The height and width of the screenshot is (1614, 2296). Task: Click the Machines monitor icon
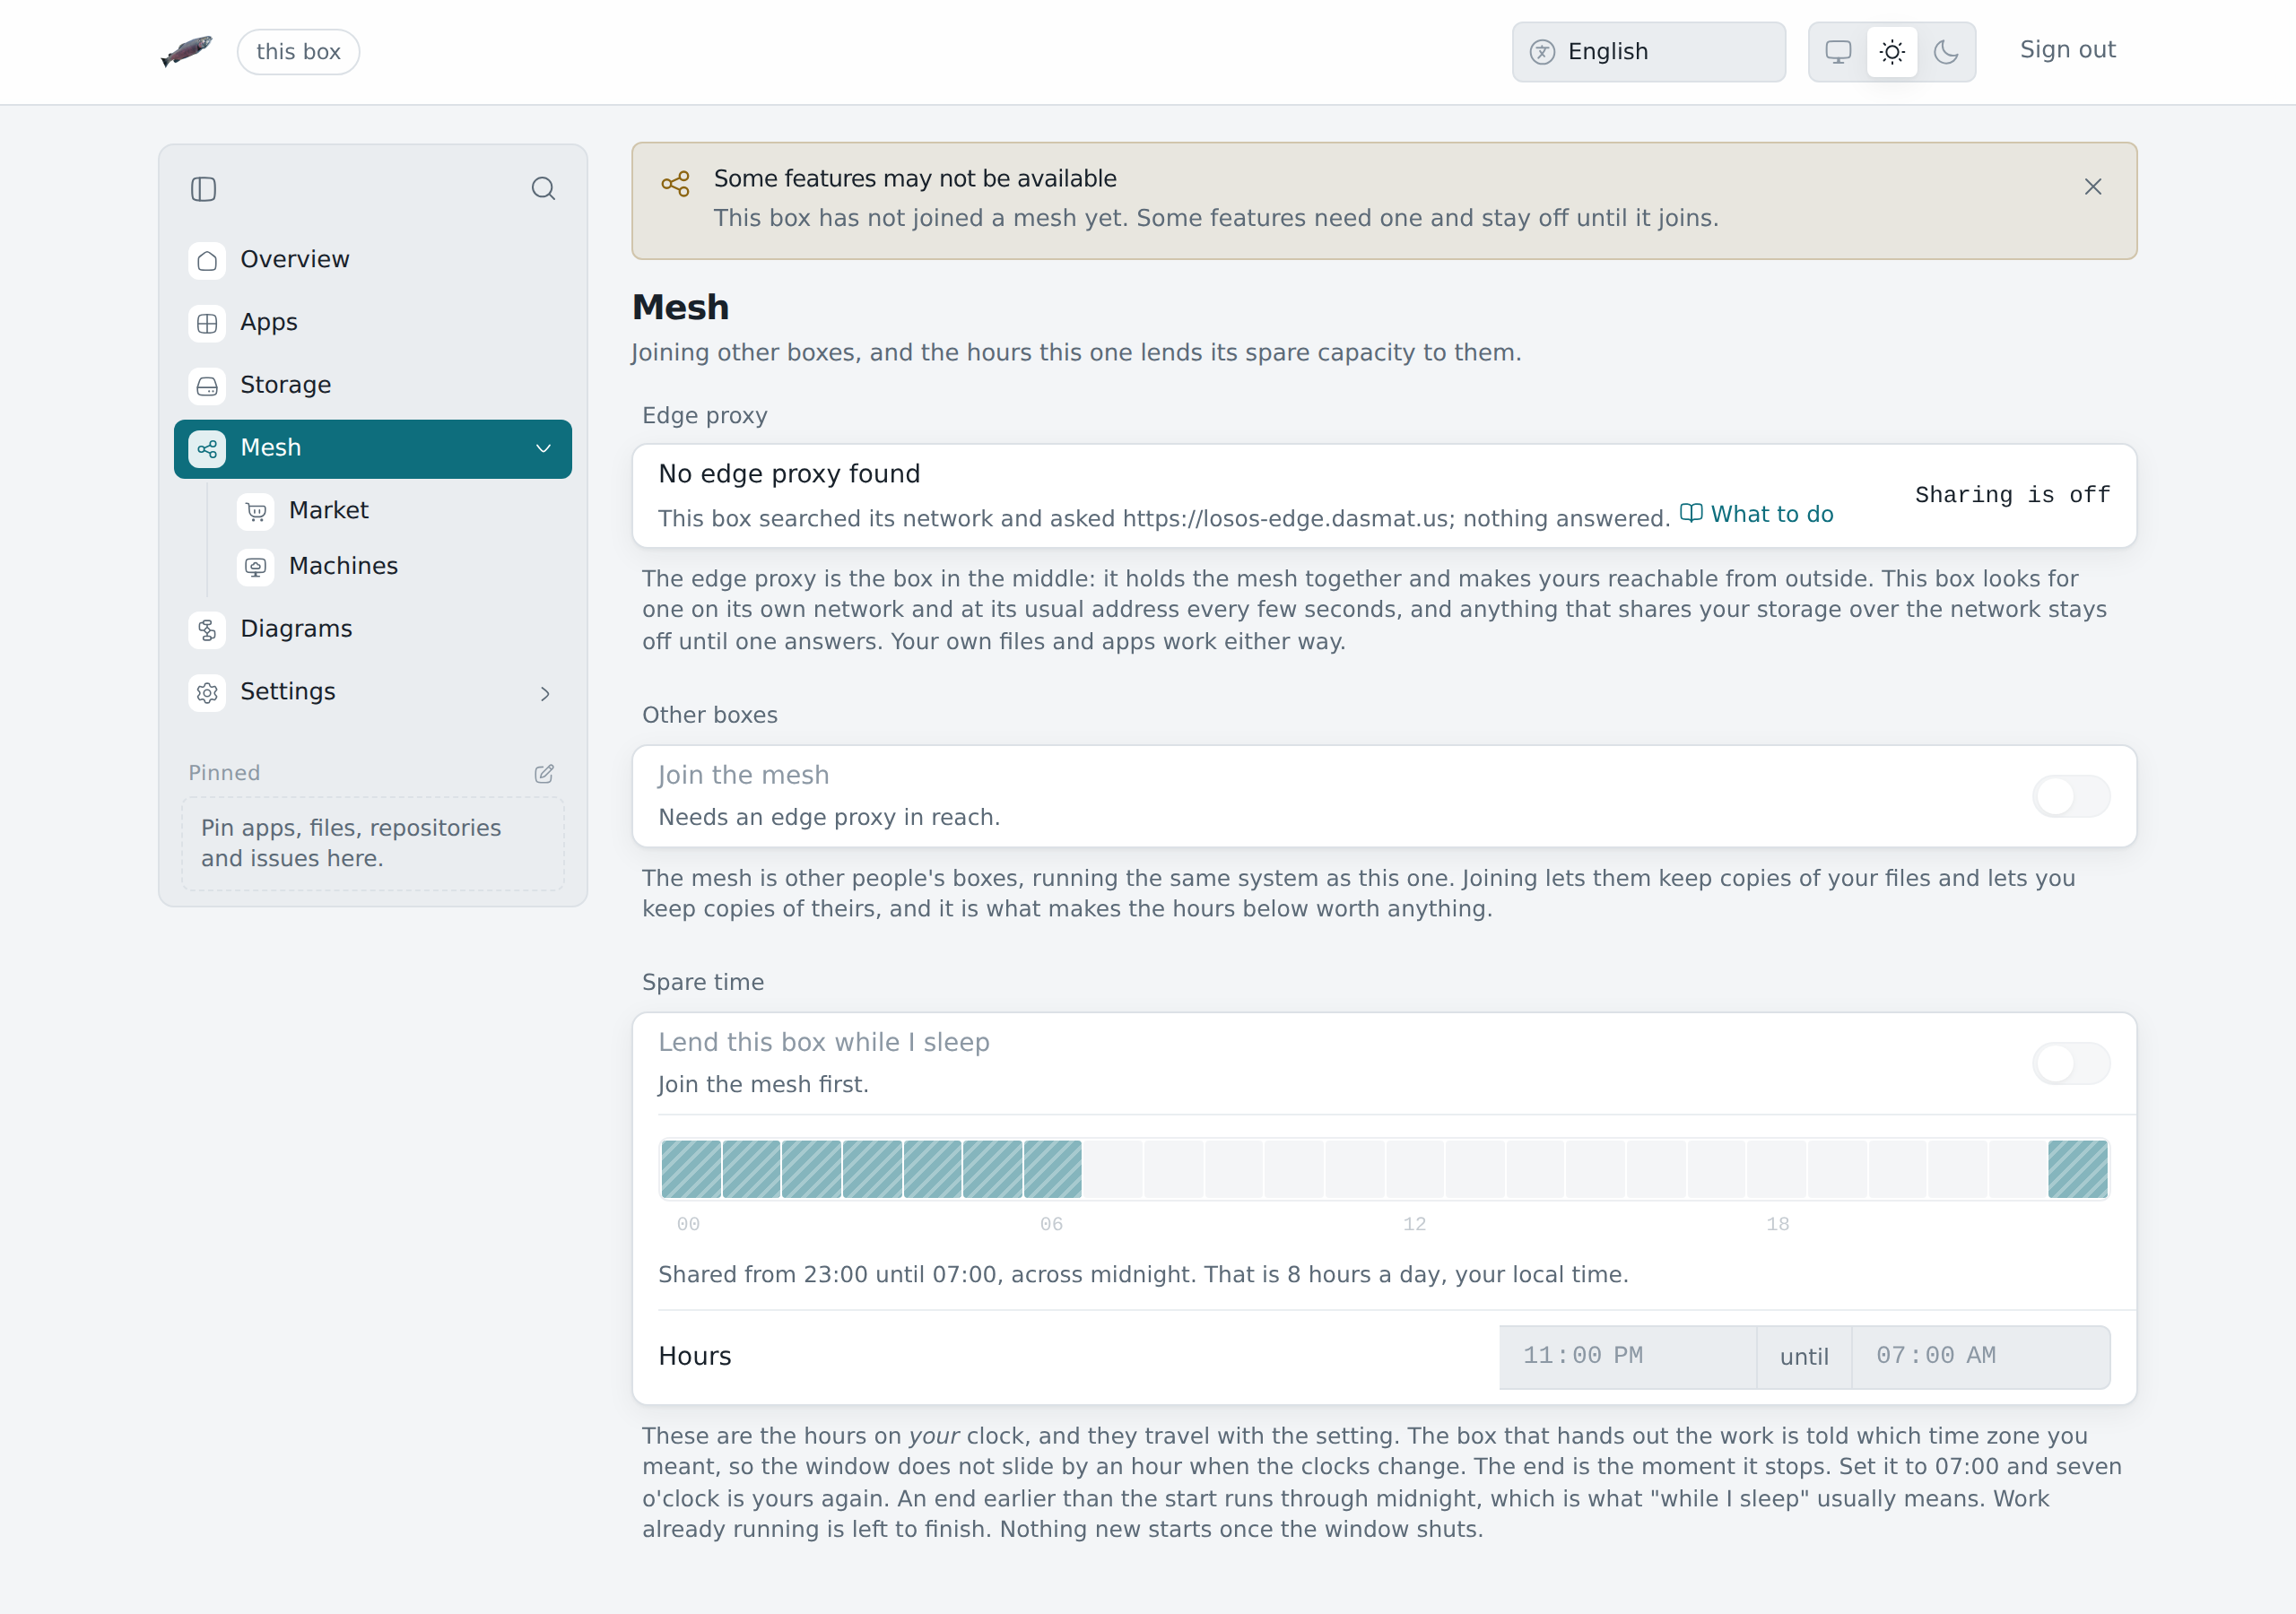click(x=256, y=567)
